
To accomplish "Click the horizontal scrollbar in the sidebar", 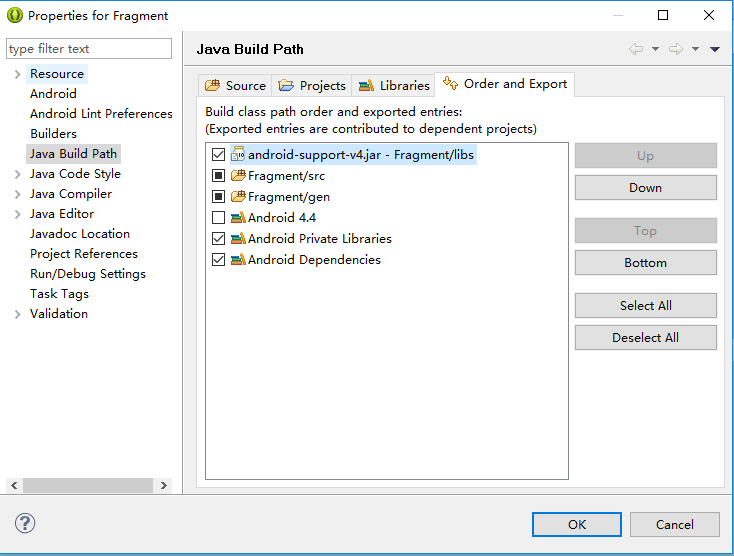I will pyautogui.click(x=89, y=485).
